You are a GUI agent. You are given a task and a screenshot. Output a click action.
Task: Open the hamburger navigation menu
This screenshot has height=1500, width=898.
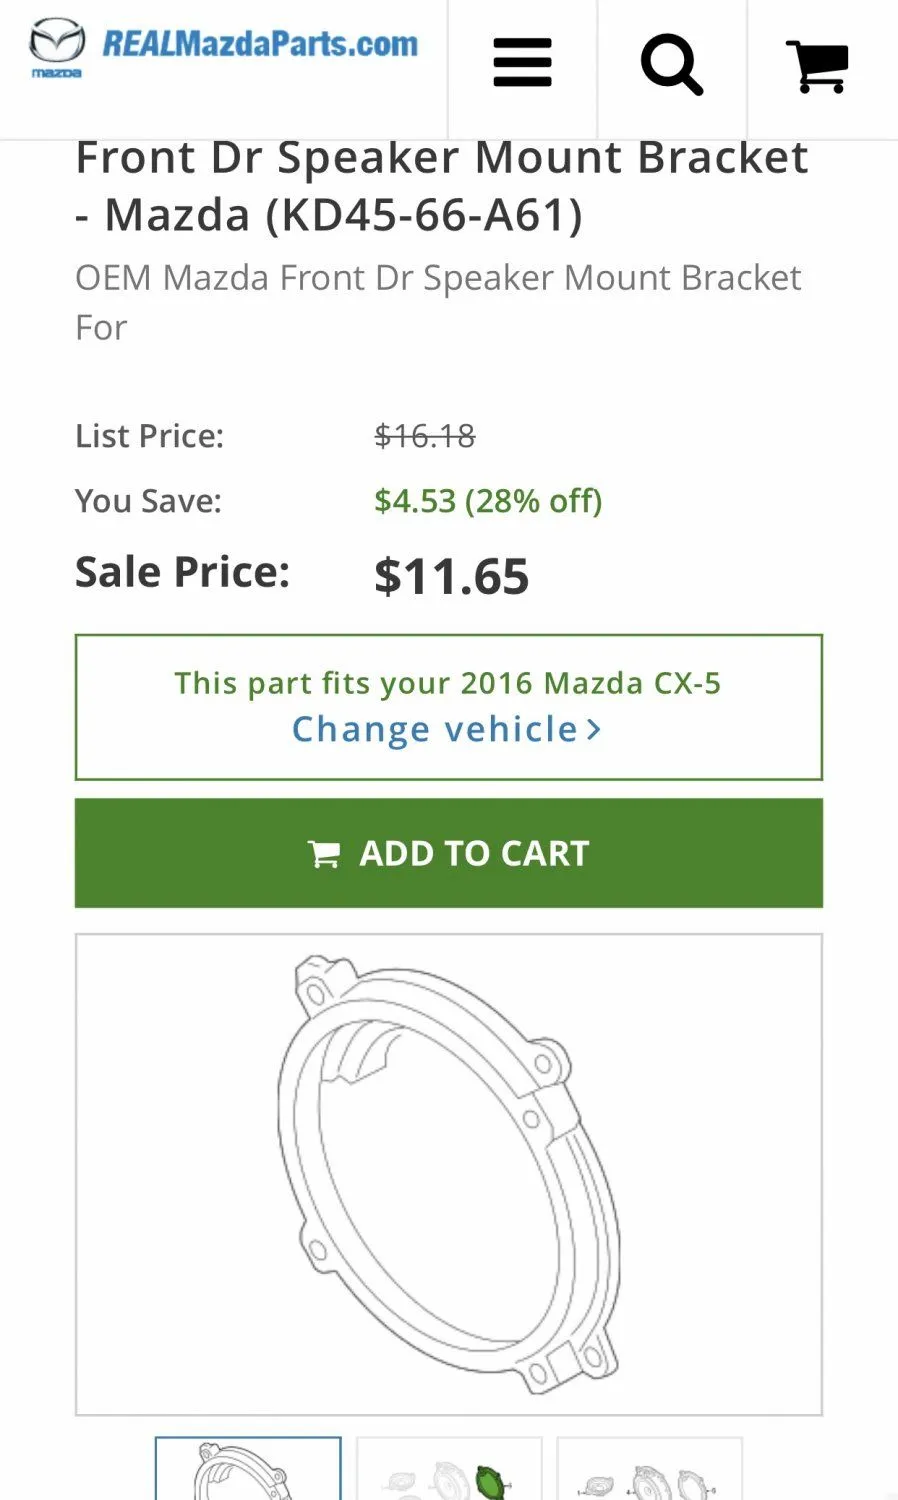(x=522, y=64)
